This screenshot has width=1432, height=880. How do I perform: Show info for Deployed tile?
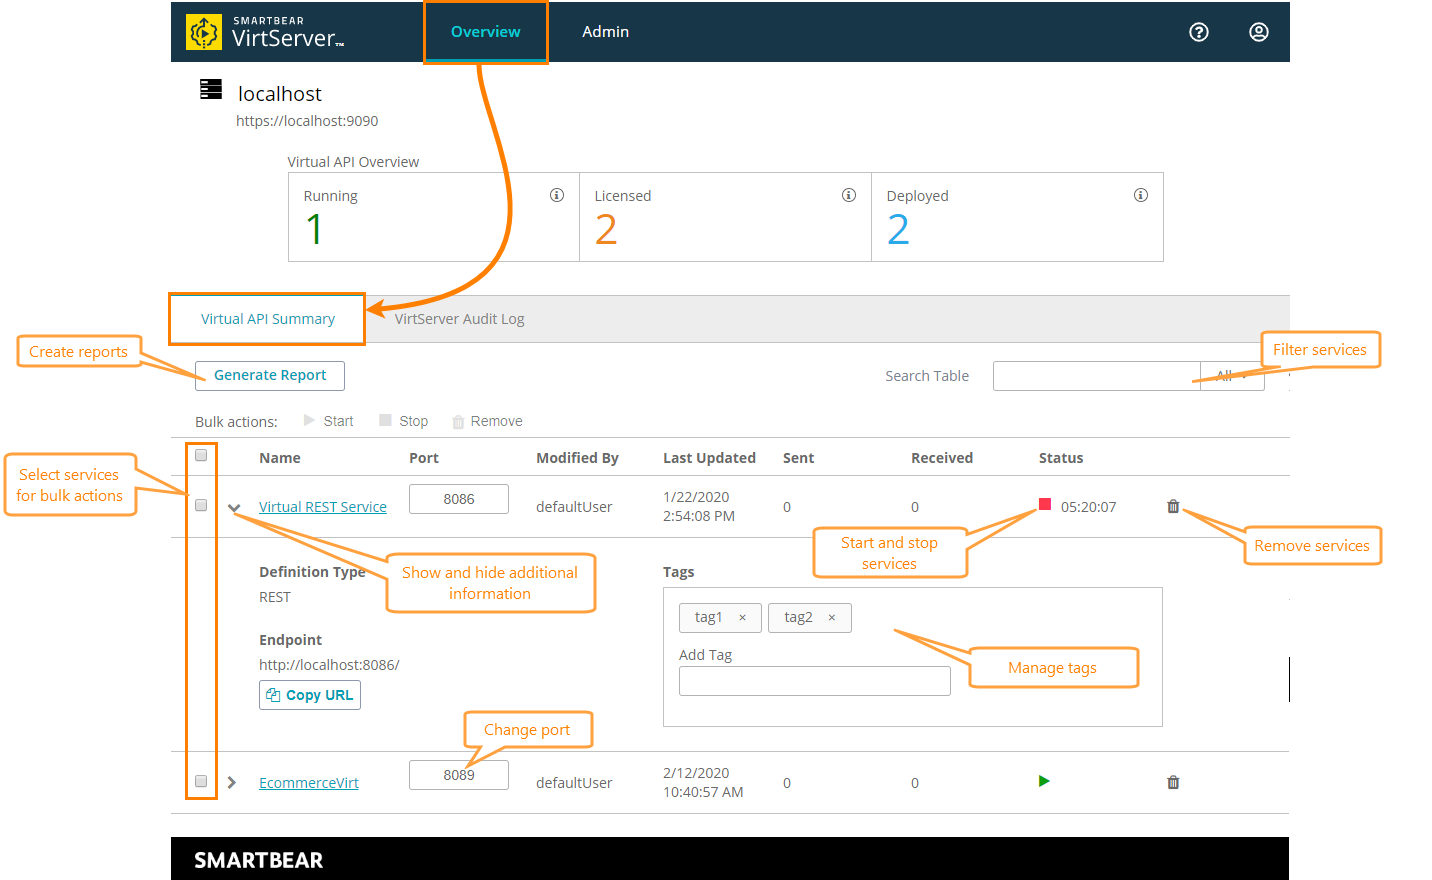tap(1141, 195)
